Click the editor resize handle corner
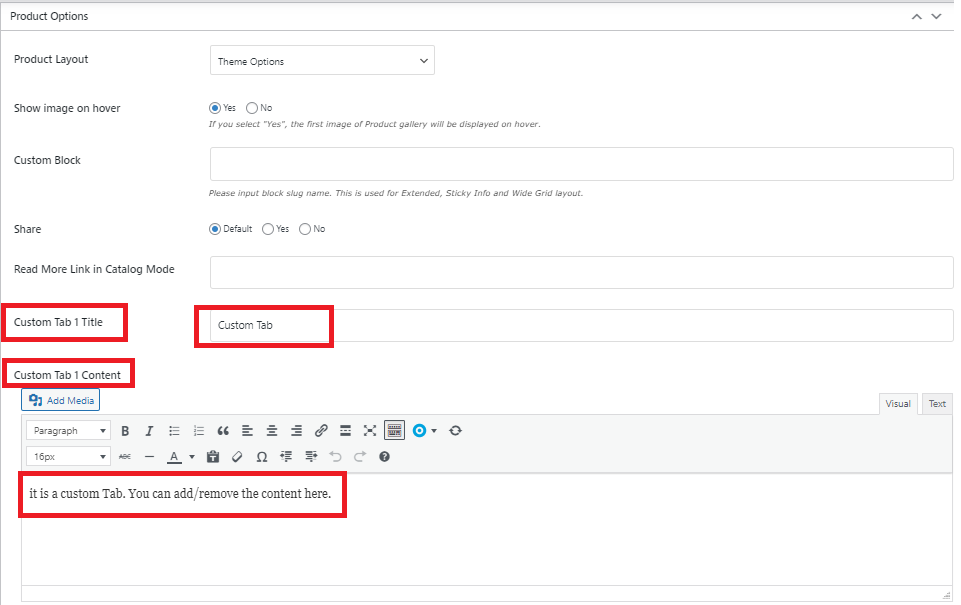This screenshot has width=961, height=605. click(x=946, y=595)
